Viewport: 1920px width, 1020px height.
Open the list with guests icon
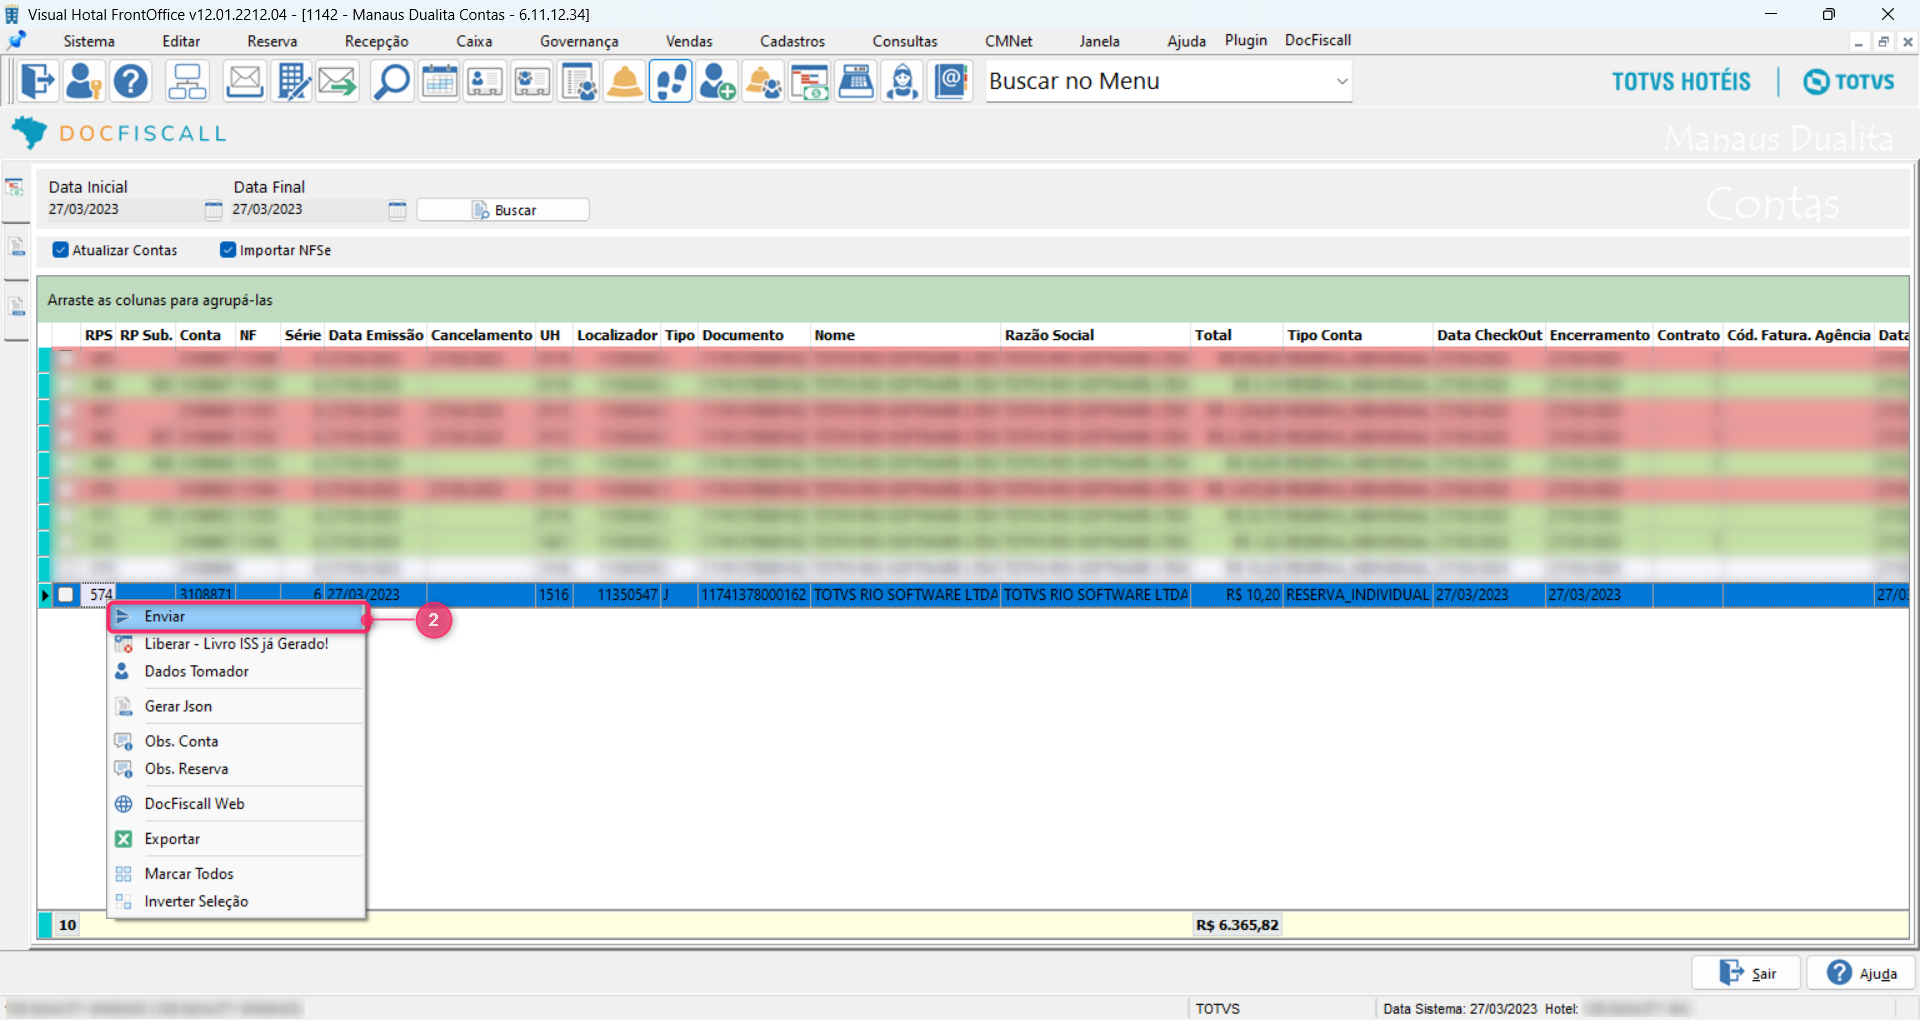click(578, 81)
